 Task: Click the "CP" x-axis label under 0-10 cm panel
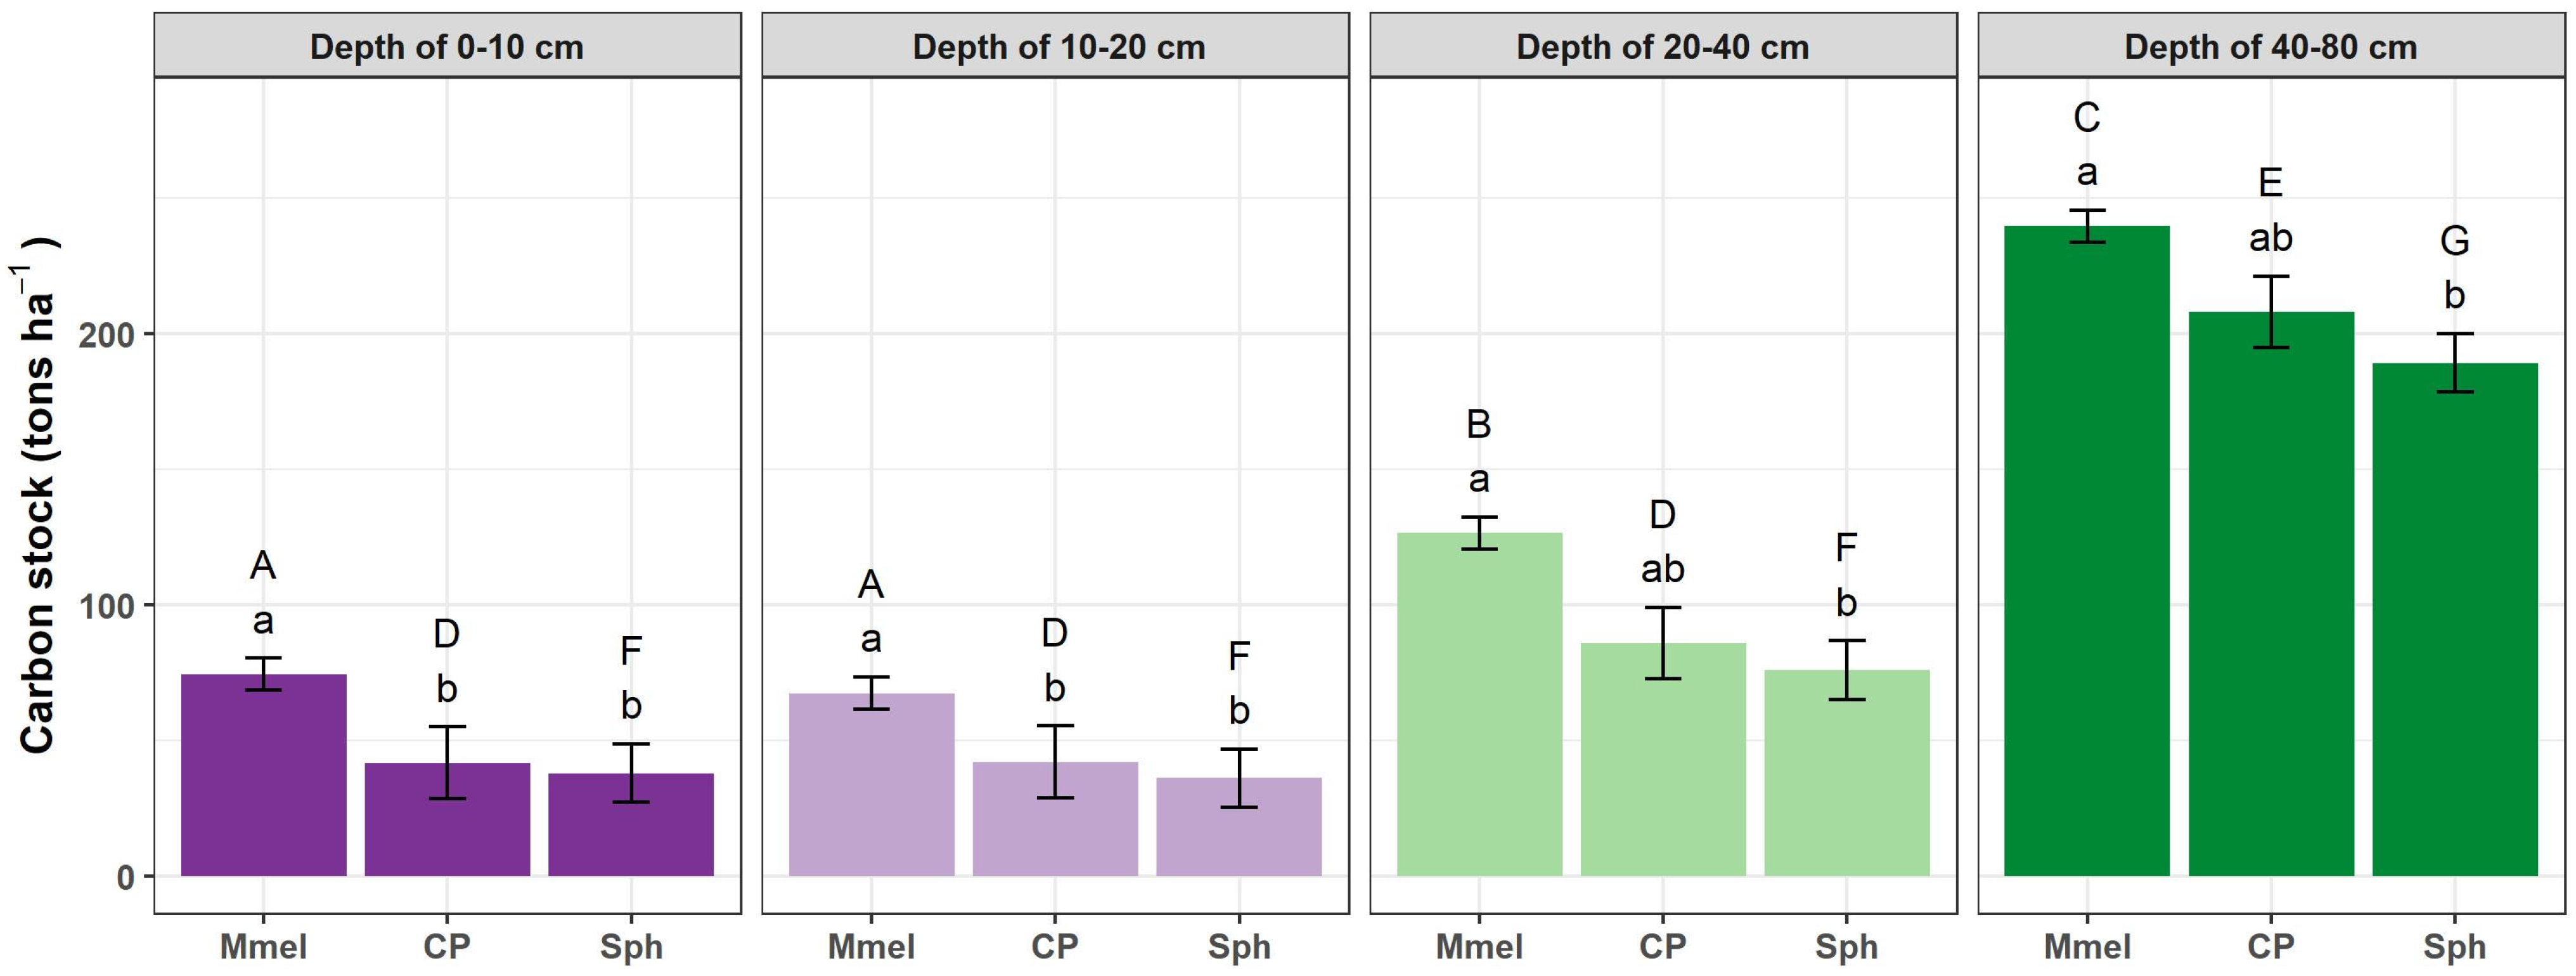[x=446, y=946]
